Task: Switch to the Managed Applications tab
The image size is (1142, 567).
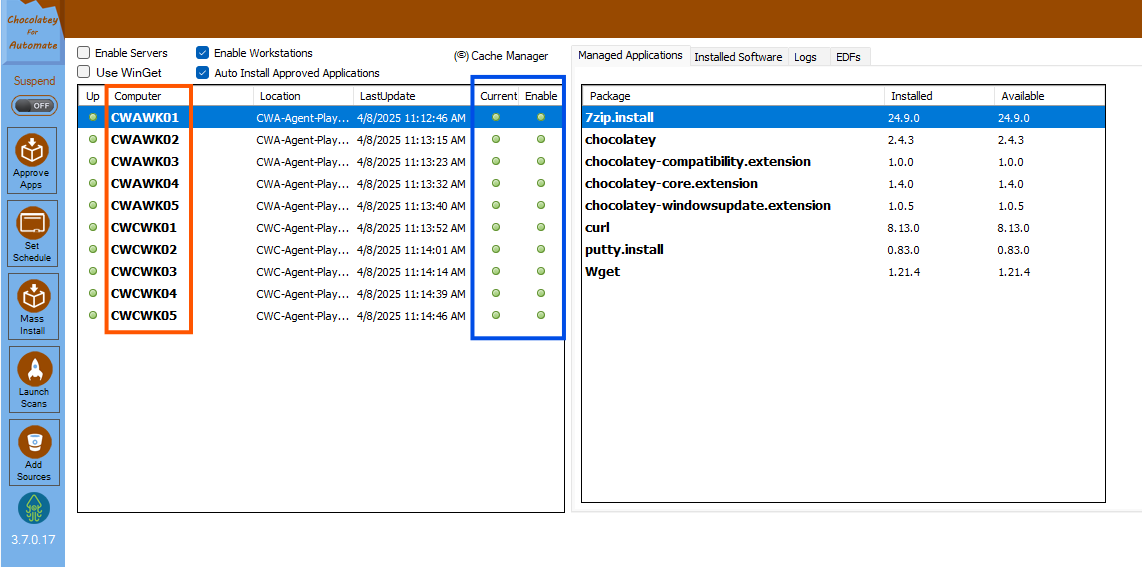Action: pyautogui.click(x=630, y=55)
